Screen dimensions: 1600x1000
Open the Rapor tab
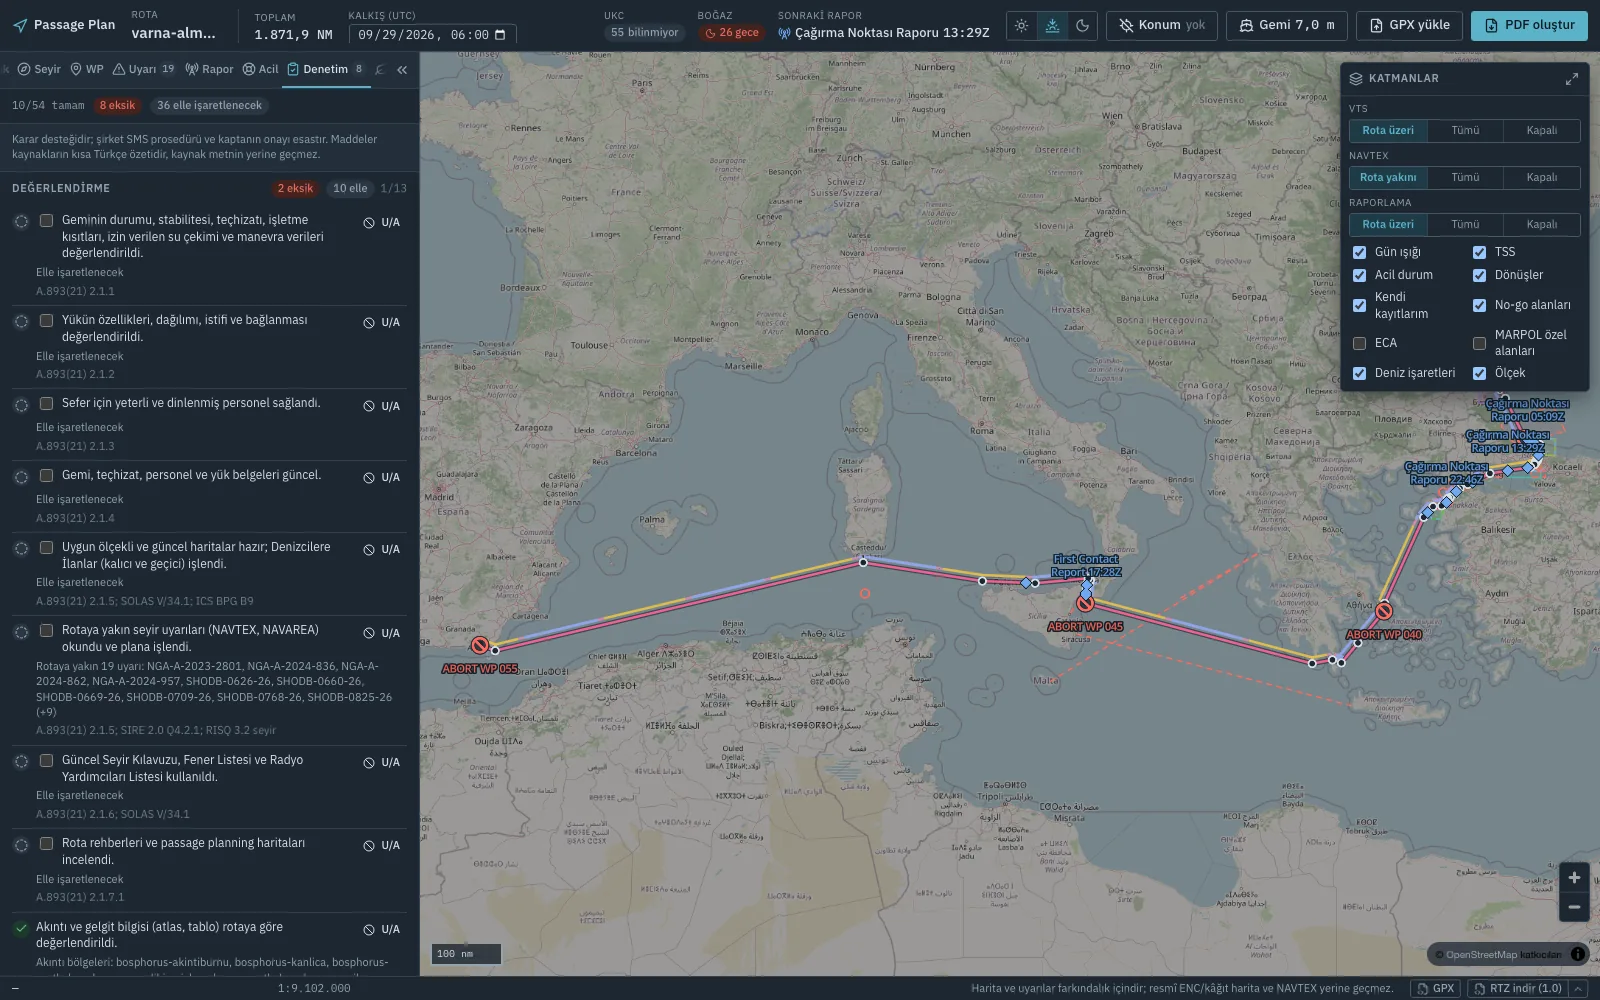(x=209, y=70)
